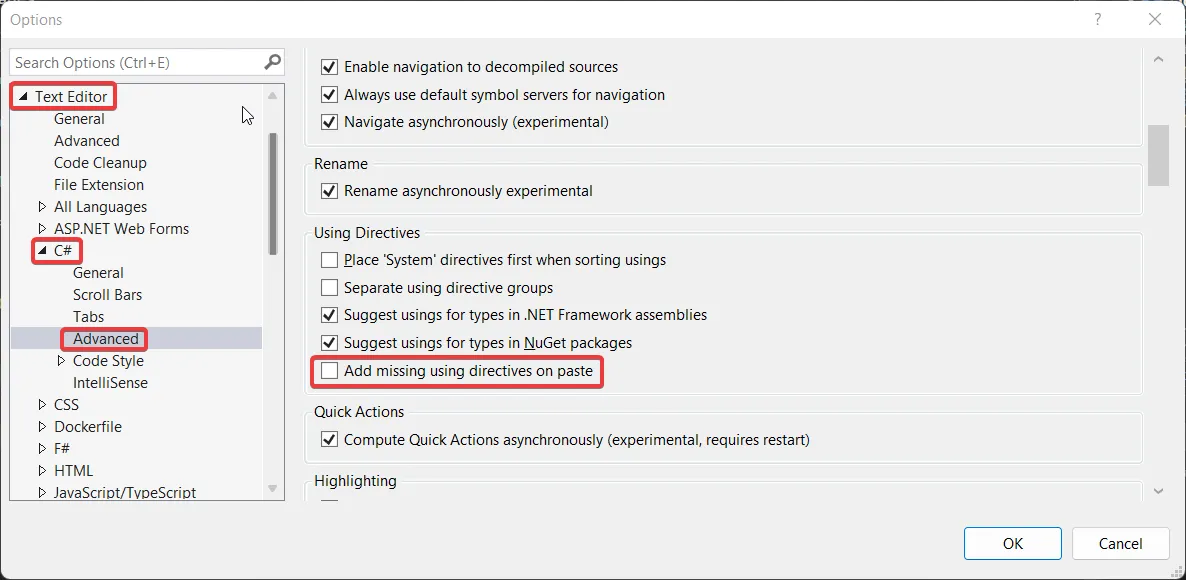The image size is (1186, 580).
Task: Enable Add missing using directives on paste
Action: pyautogui.click(x=329, y=371)
